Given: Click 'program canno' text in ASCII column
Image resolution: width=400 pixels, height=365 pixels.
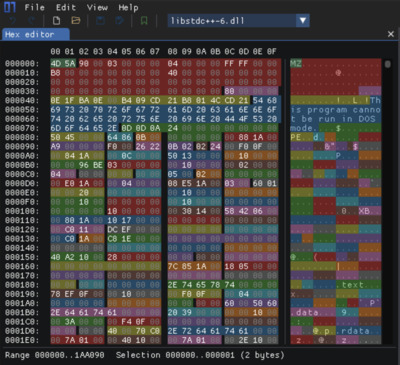Looking at the screenshot, I should pos(343,110).
